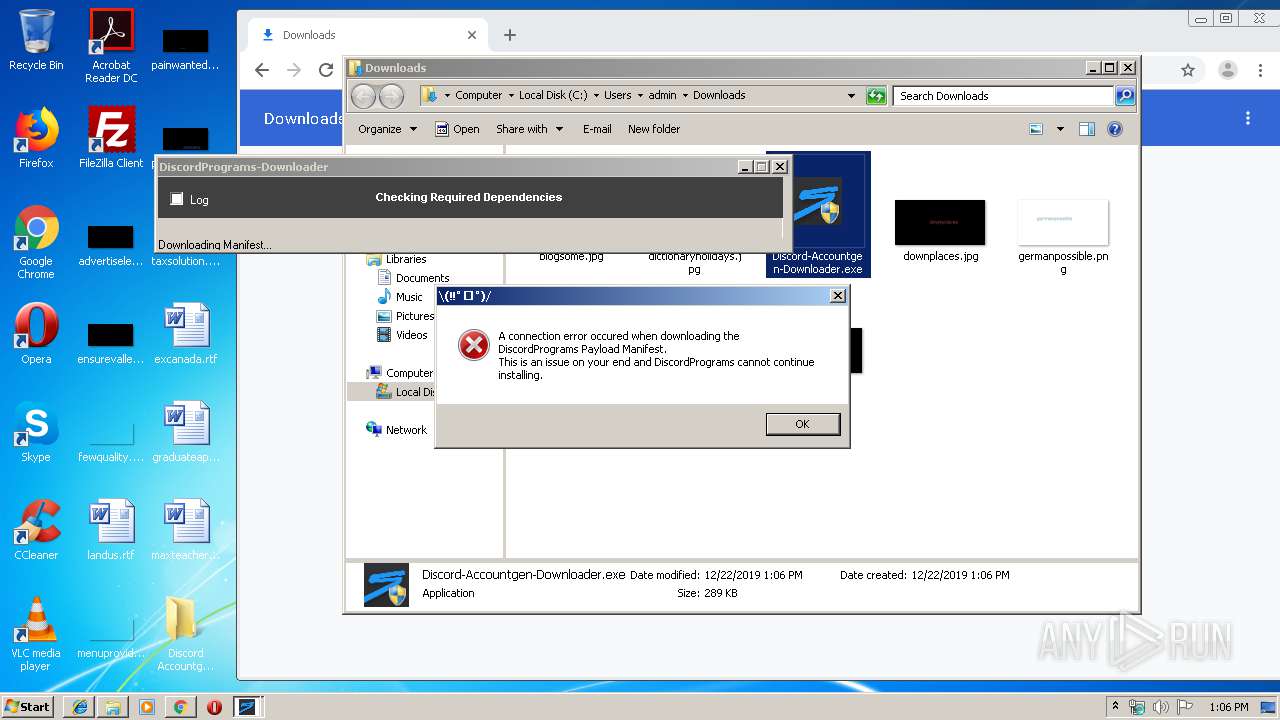This screenshot has height=720, width=1280.
Task: Toggle the Explorer preview pane icon
Action: point(1087,129)
